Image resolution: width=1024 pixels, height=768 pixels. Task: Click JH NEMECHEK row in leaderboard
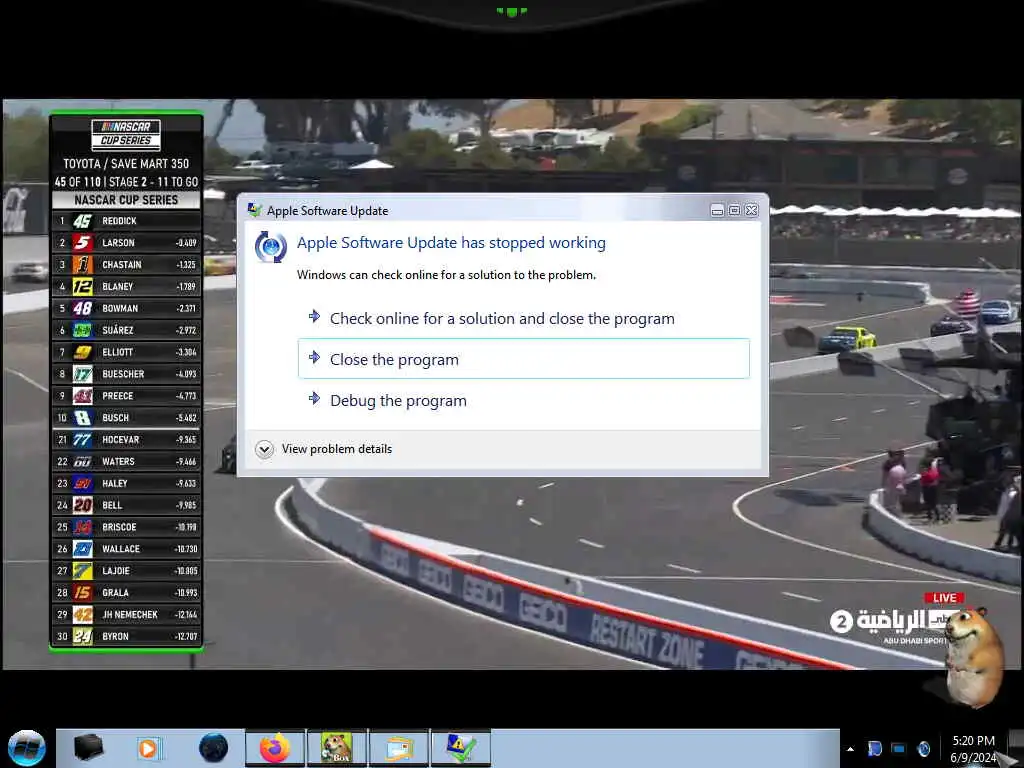pos(126,615)
